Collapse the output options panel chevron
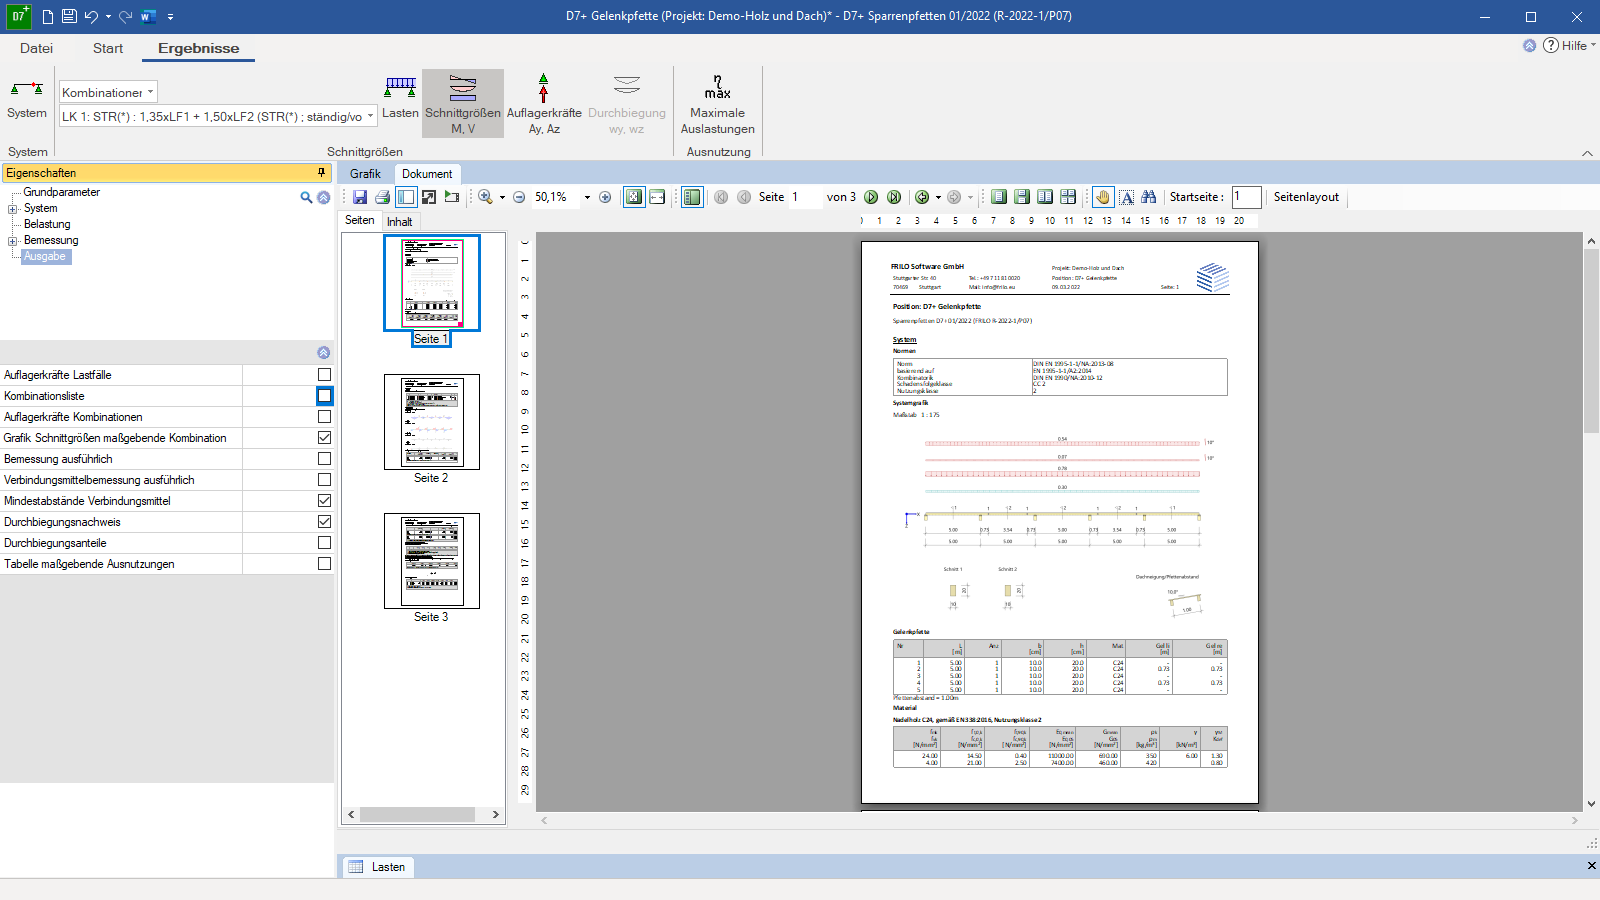Screen dimensions: 1600x900 [323, 352]
